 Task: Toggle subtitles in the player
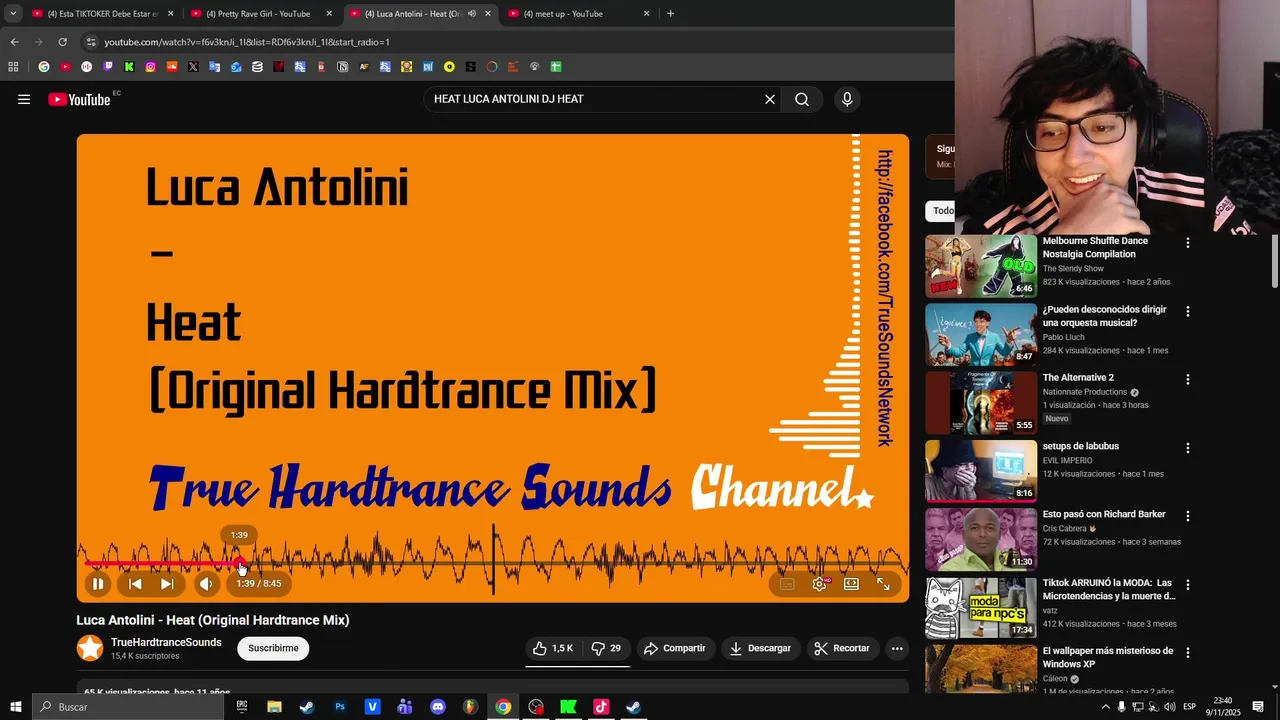pyautogui.click(x=787, y=584)
